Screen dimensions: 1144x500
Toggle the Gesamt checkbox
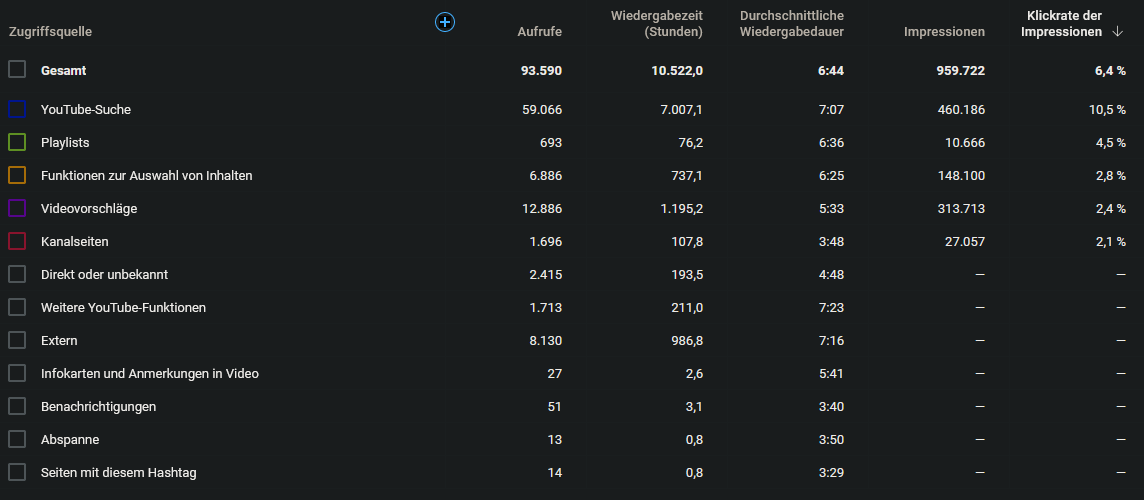pos(17,70)
